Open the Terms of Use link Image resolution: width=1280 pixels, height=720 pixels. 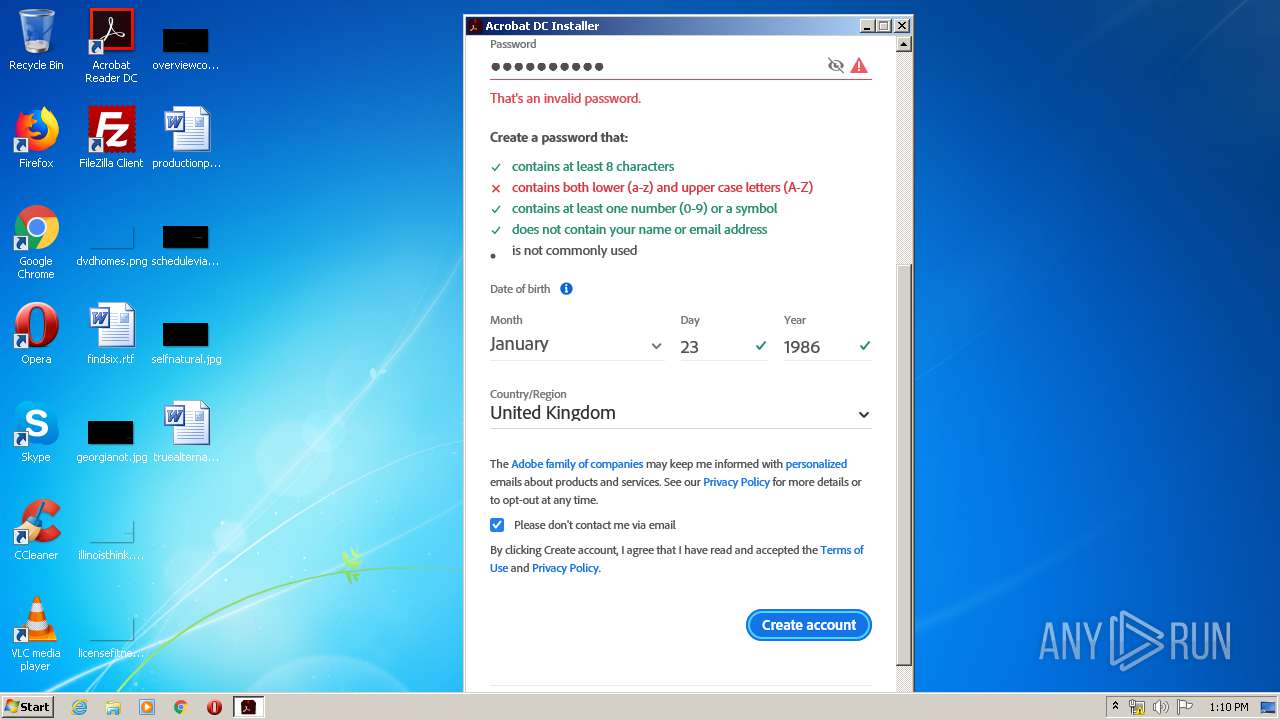pyautogui.click(x=842, y=550)
